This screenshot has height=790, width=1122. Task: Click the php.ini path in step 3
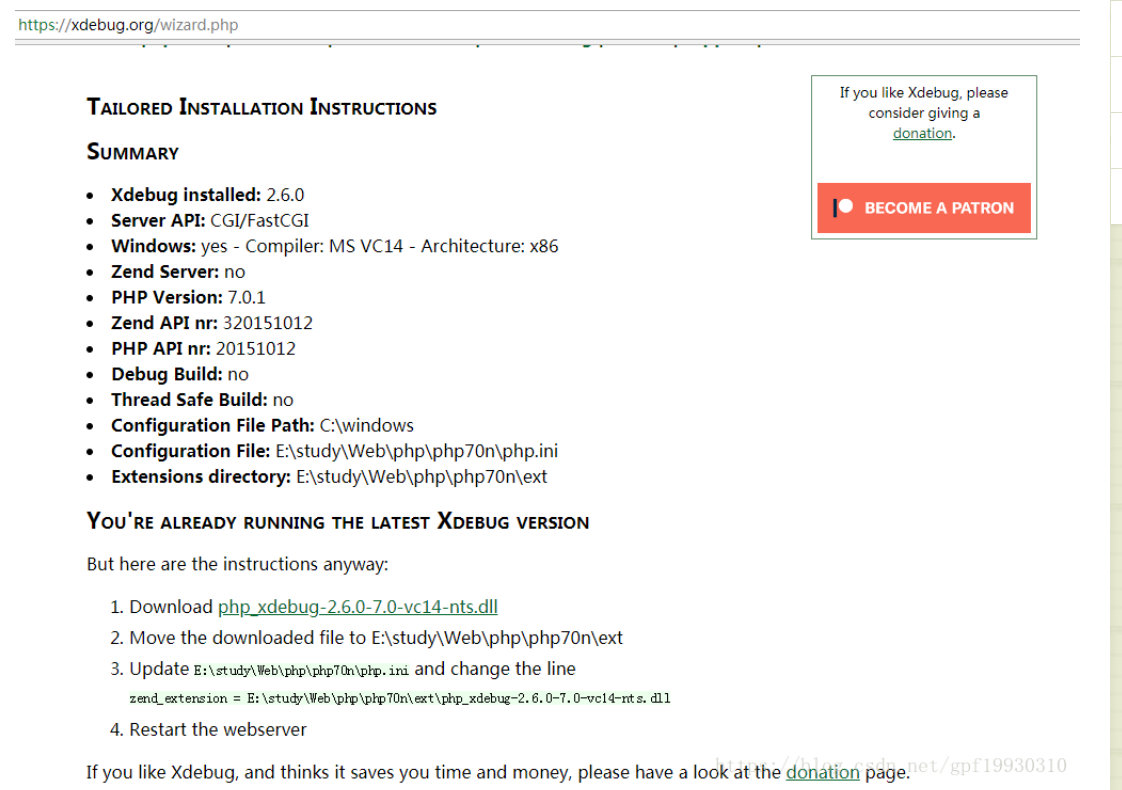point(301,670)
